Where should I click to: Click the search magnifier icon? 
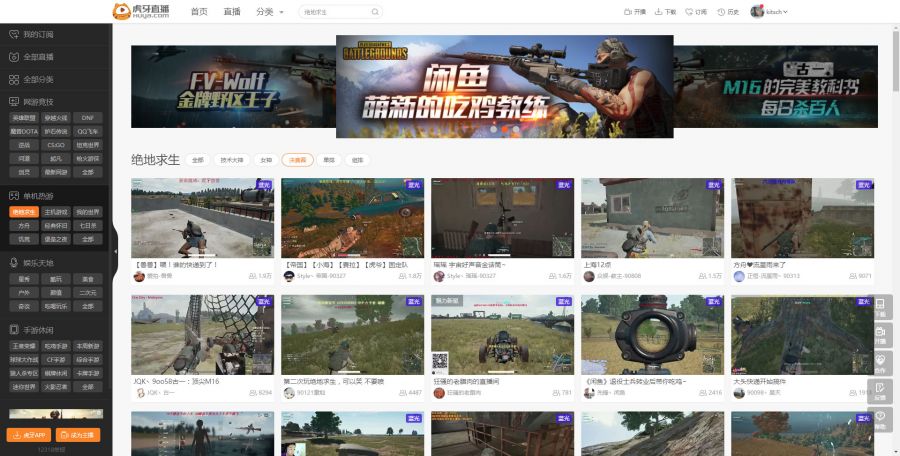375,12
